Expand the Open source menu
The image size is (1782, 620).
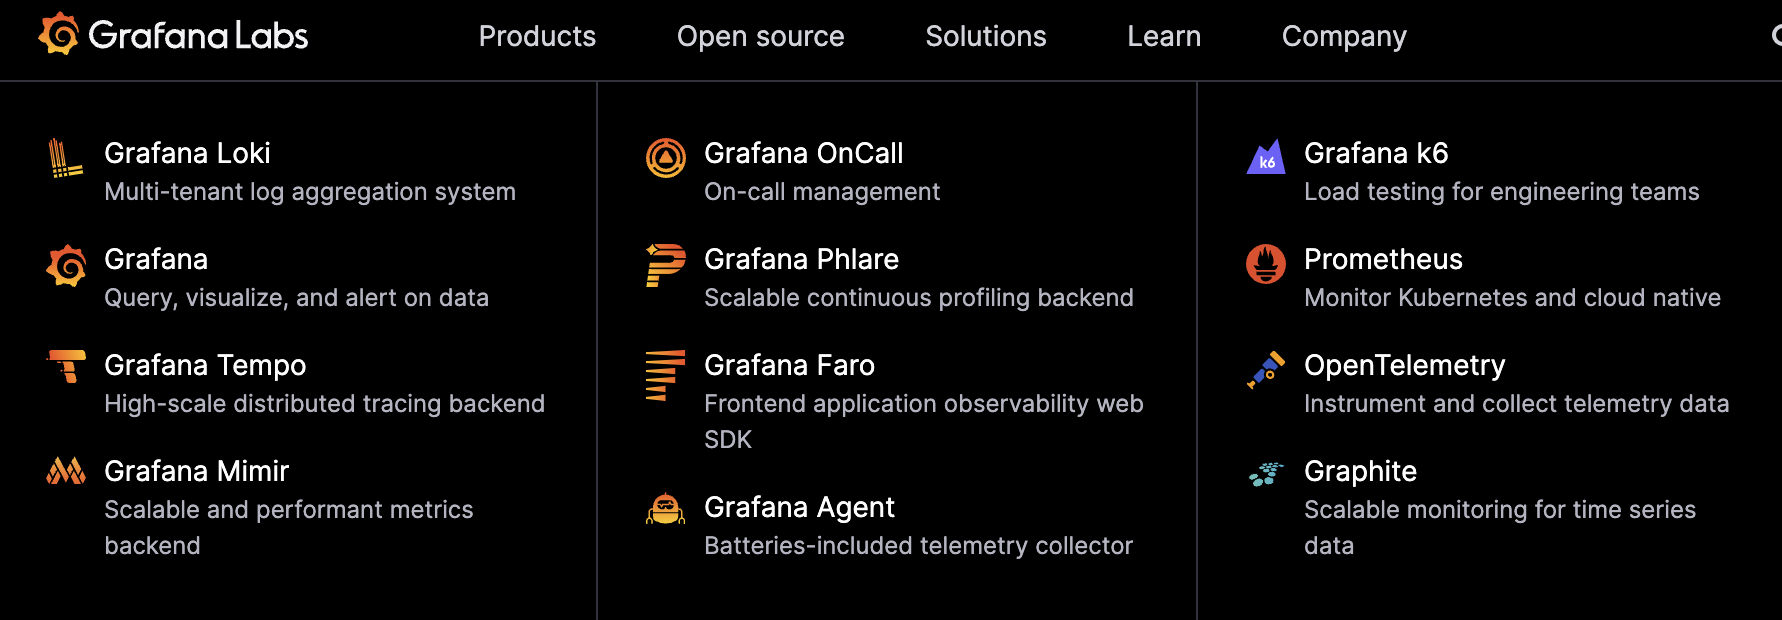(760, 37)
